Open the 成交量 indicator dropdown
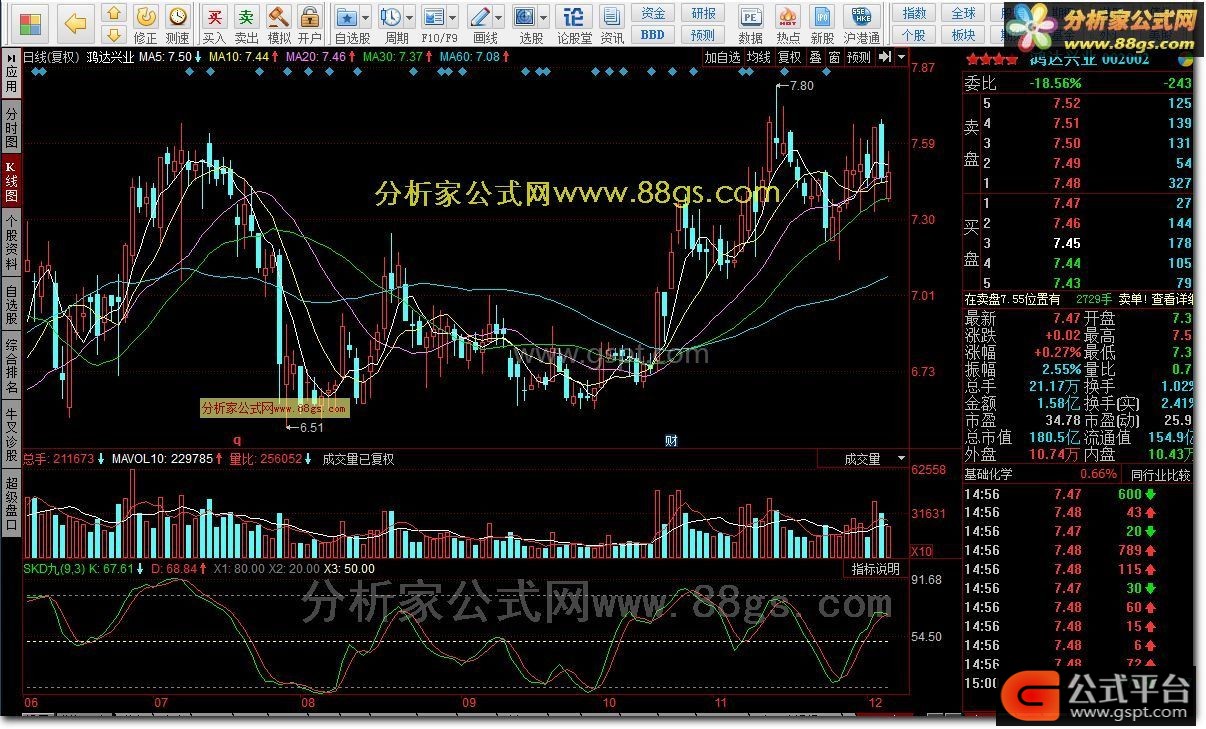 [x=862, y=459]
